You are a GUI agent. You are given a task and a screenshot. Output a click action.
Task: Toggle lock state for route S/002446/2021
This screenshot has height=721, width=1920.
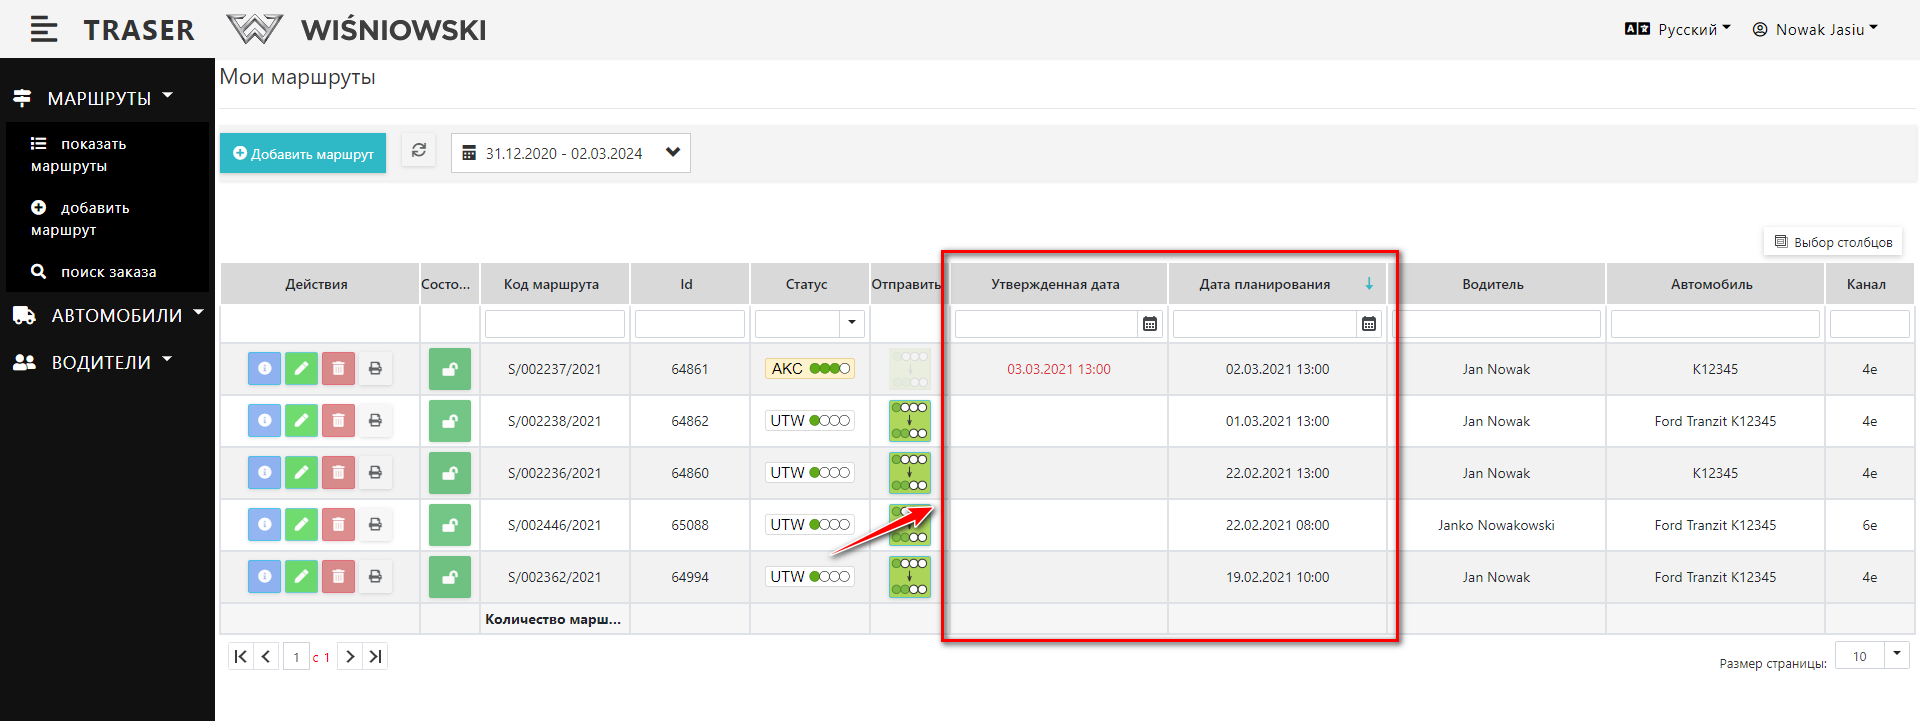tap(450, 525)
